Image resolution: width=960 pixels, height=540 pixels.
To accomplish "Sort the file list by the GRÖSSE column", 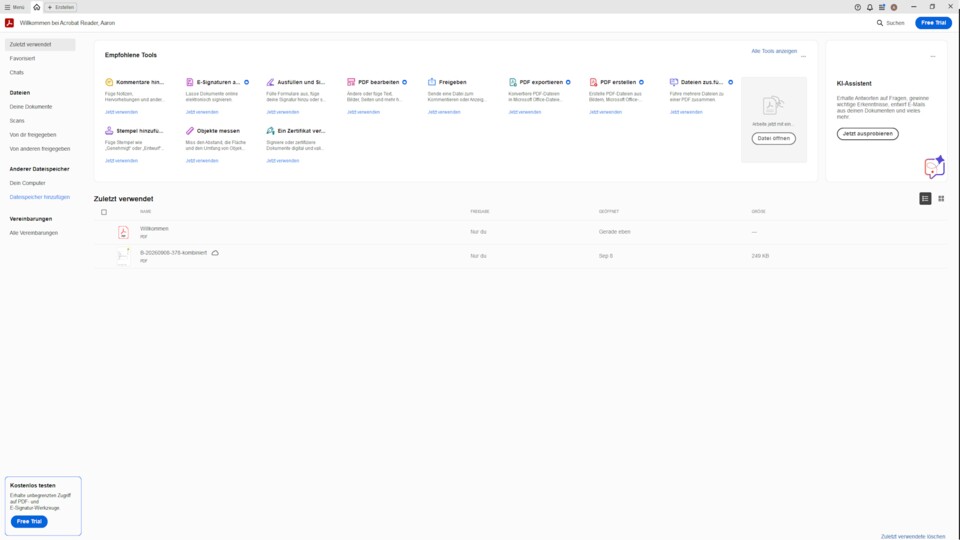I will 759,212.
